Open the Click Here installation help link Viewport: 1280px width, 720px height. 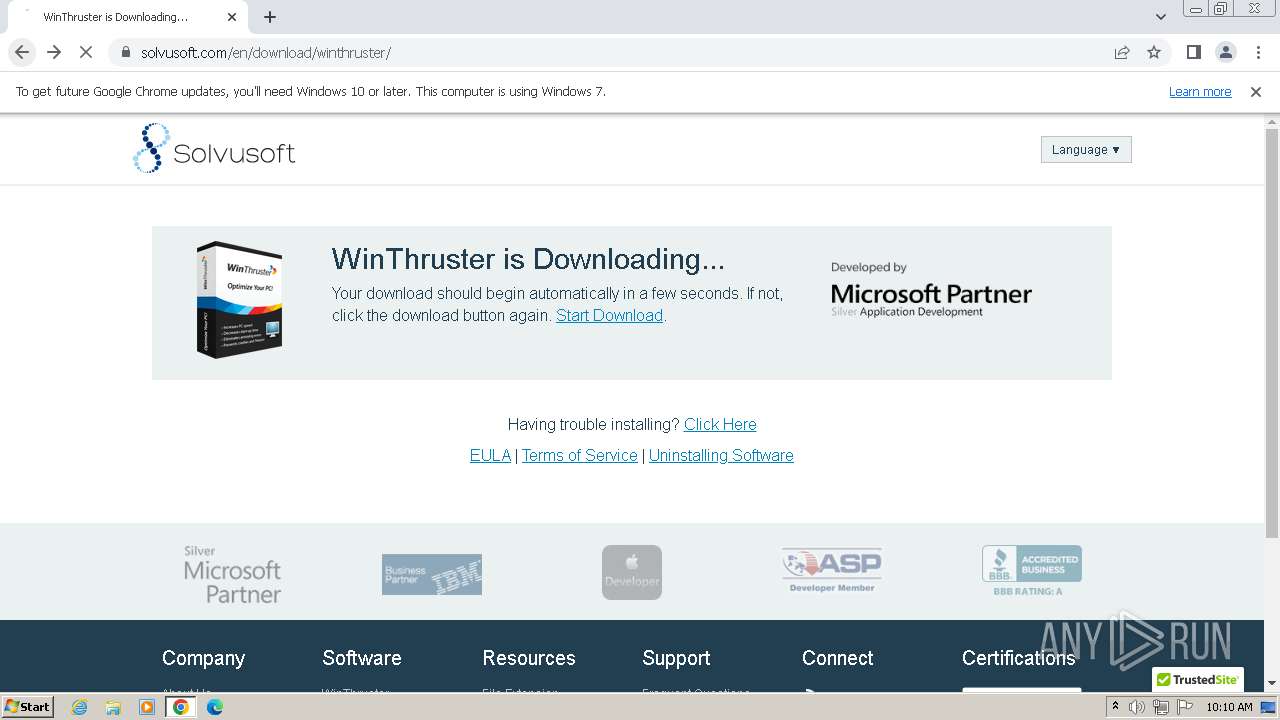[x=720, y=424]
